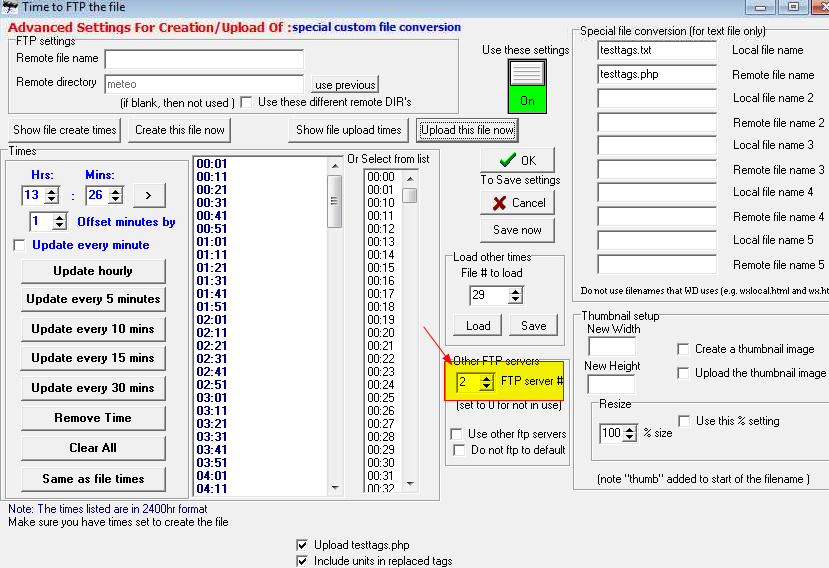The image size is (829, 568).
Task: Show file create times
Action: (65, 130)
